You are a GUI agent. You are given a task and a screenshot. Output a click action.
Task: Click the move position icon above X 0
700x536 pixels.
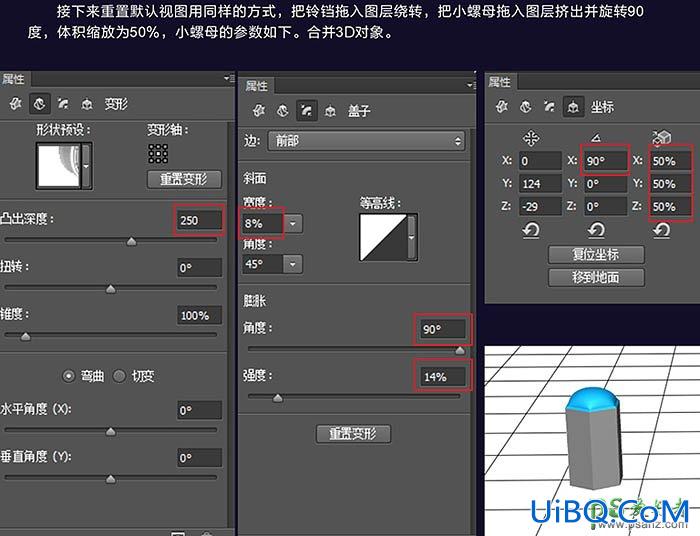pos(531,138)
